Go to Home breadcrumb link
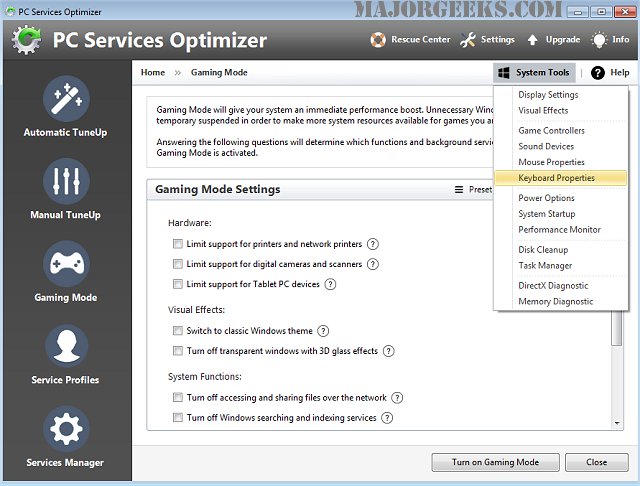 pyautogui.click(x=153, y=73)
